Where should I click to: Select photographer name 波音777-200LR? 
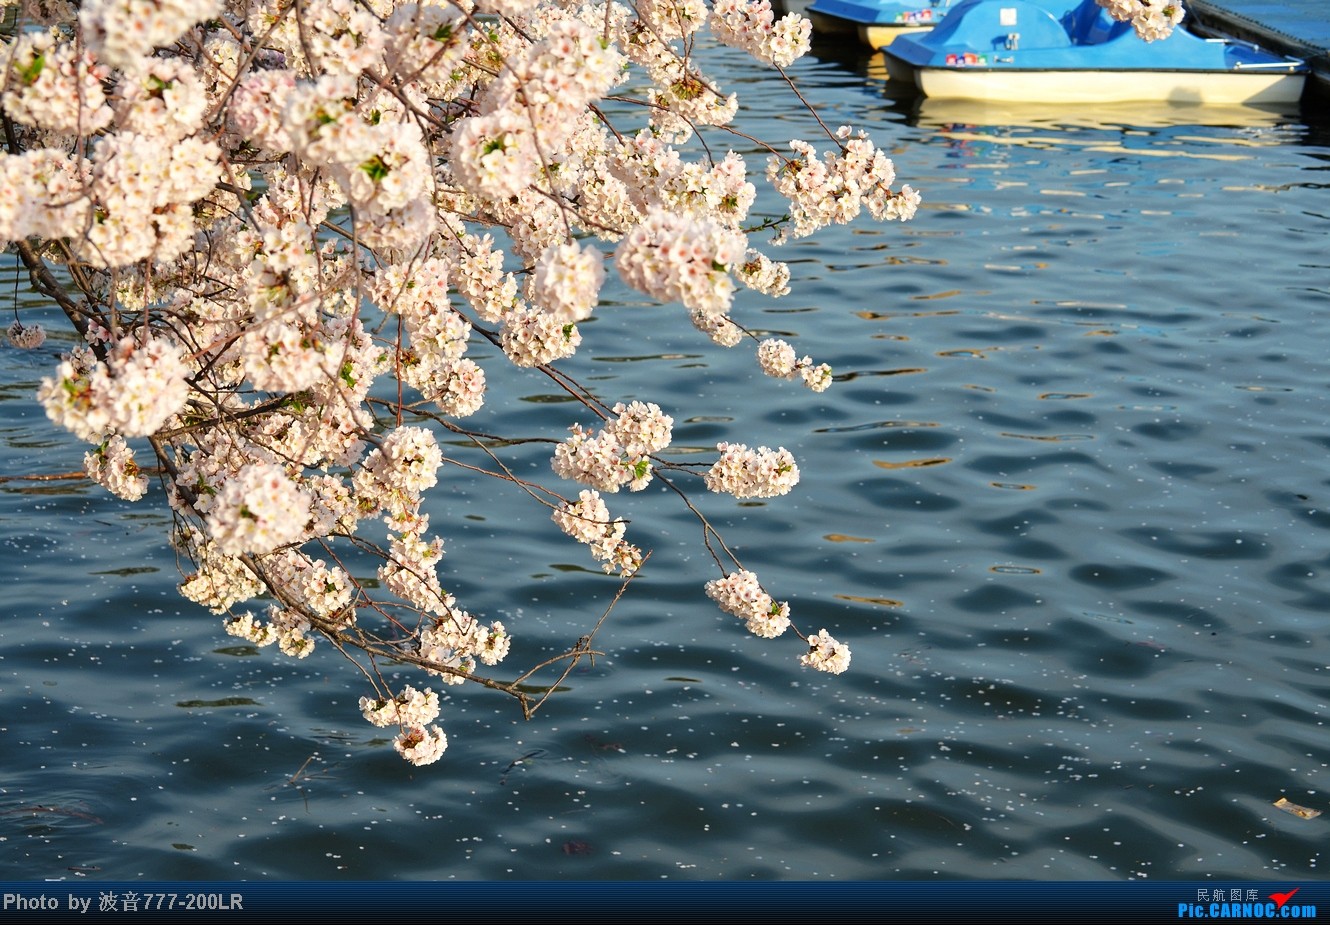point(170,902)
